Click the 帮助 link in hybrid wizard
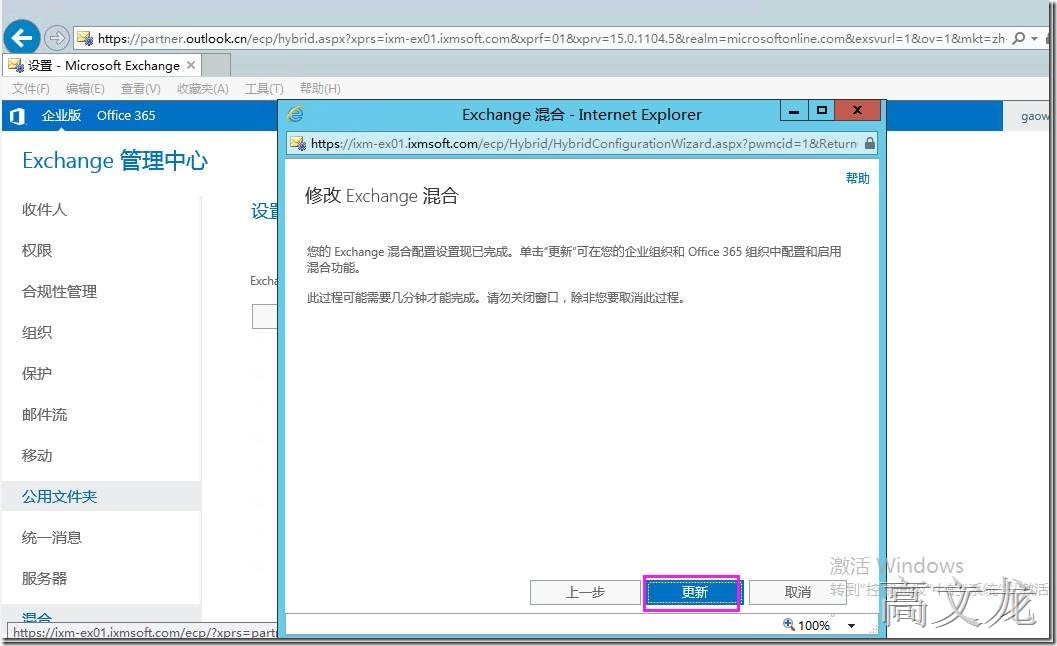Viewport: 1057px width, 646px height. 857,178
